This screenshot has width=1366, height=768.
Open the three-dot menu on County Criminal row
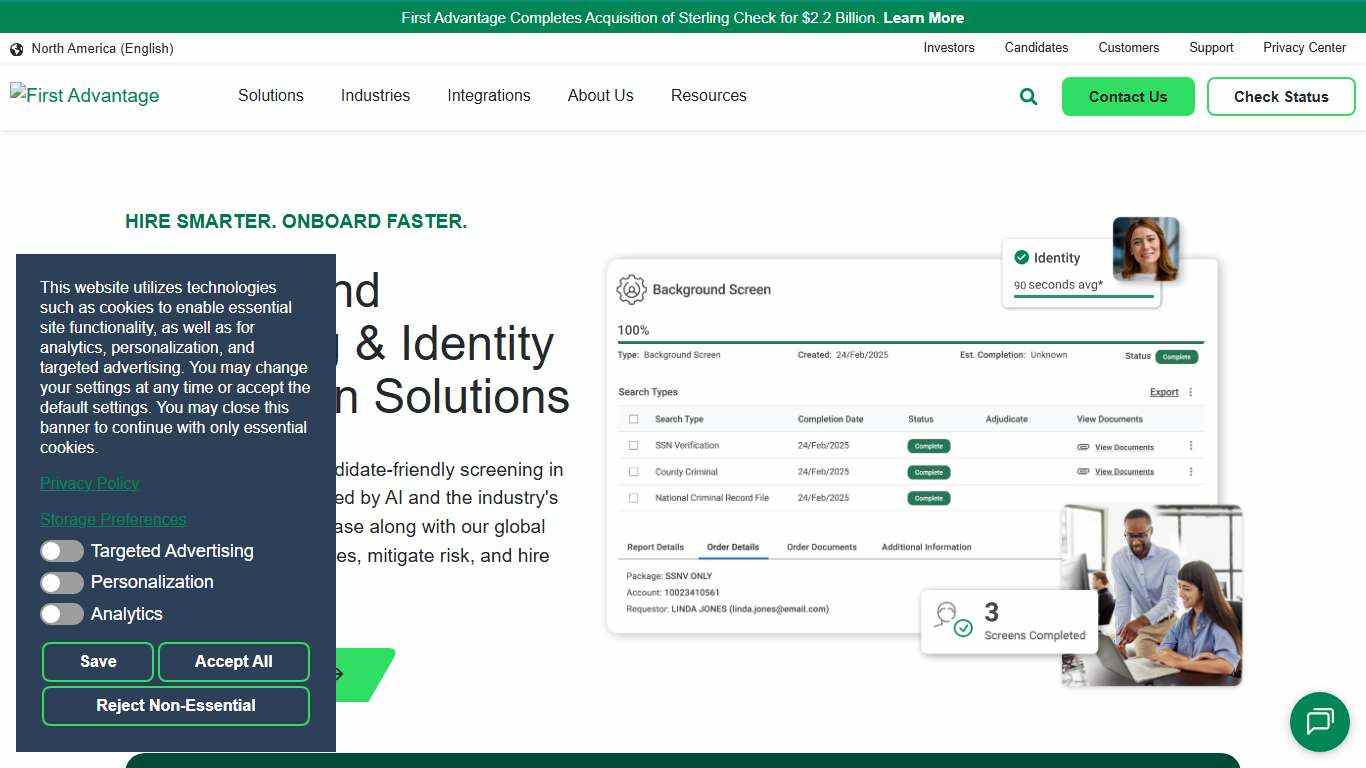1190,471
